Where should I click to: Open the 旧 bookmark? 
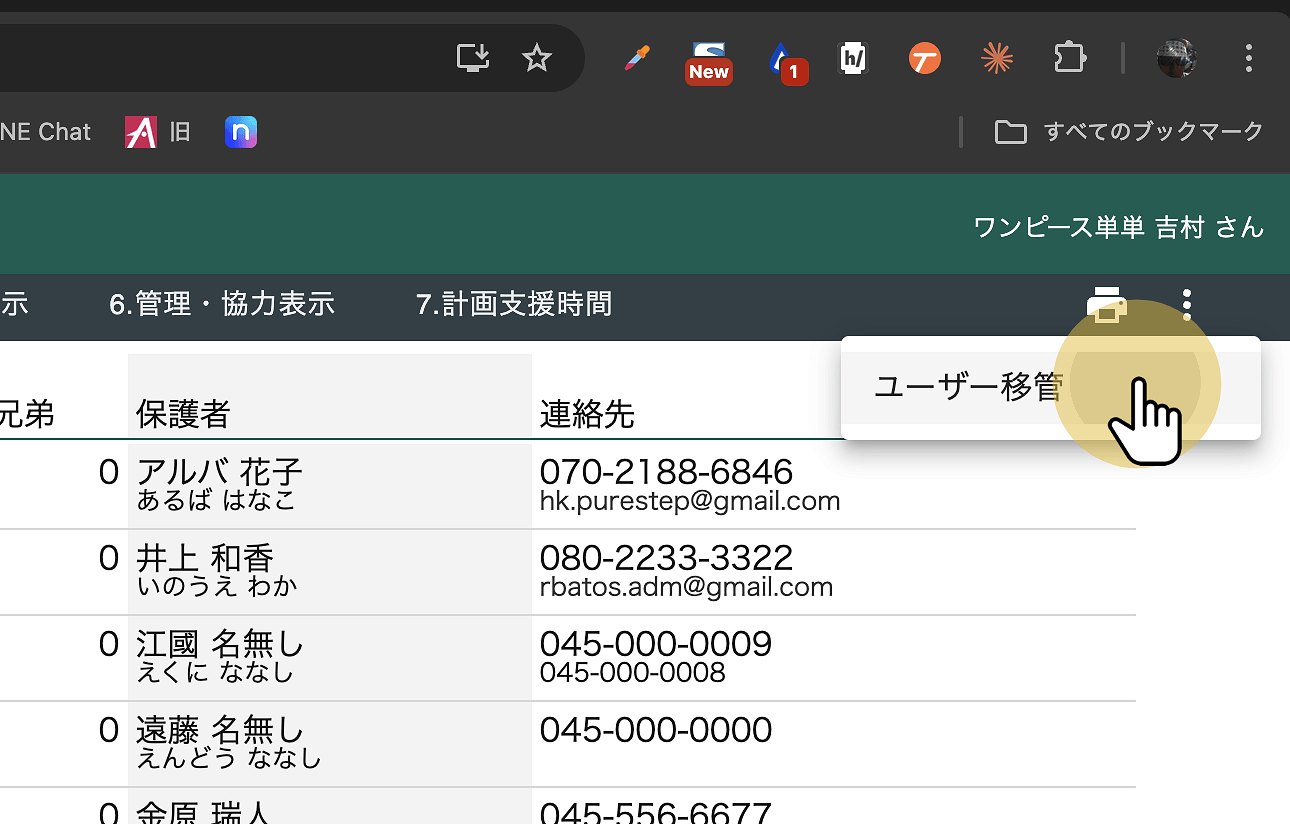coord(158,132)
